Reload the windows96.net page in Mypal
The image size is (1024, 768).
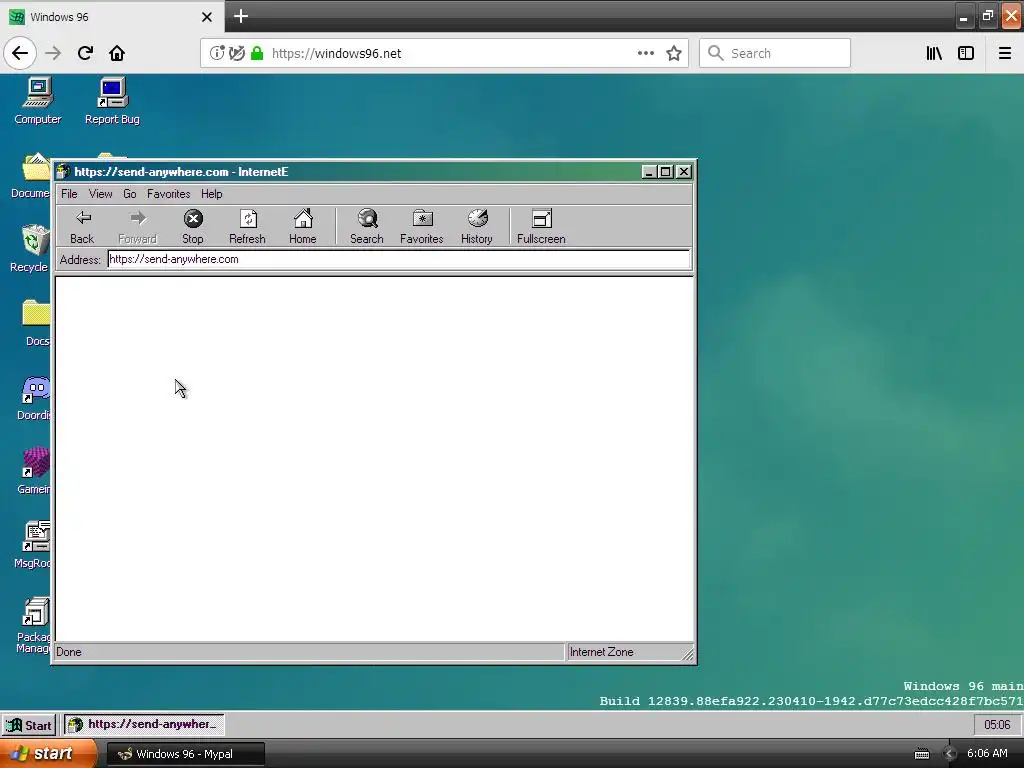pyautogui.click(x=85, y=53)
